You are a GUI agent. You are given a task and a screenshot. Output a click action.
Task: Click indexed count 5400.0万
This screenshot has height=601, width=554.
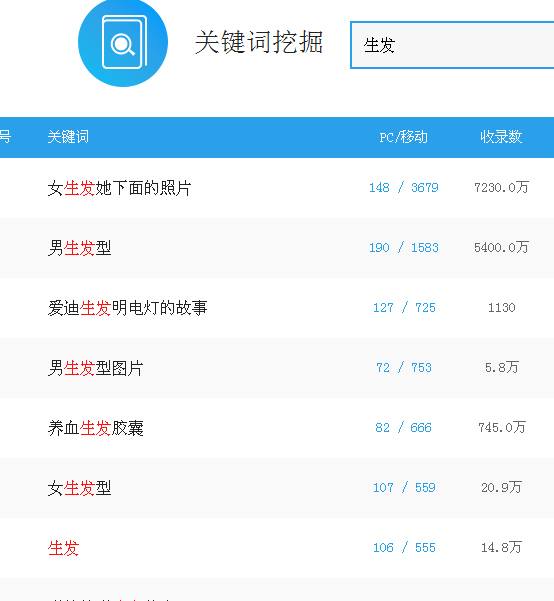501,248
